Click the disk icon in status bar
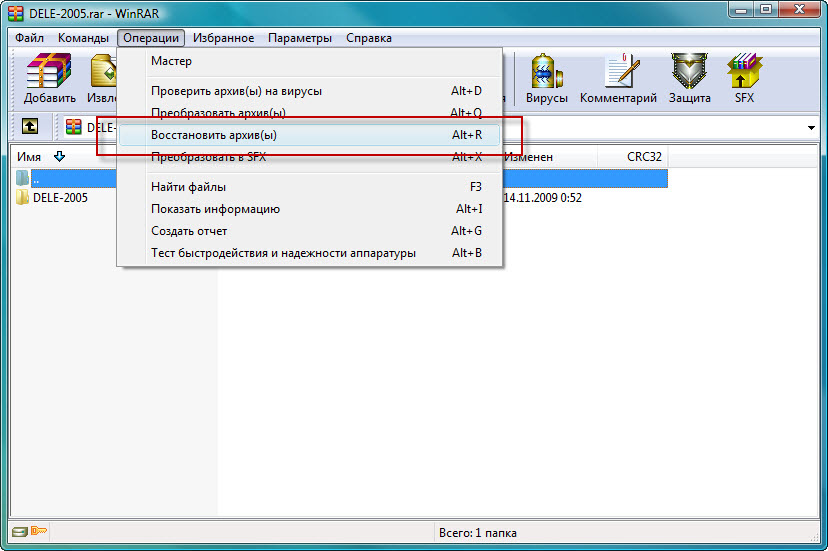This screenshot has height=551, width=828. pyautogui.click(x=20, y=531)
